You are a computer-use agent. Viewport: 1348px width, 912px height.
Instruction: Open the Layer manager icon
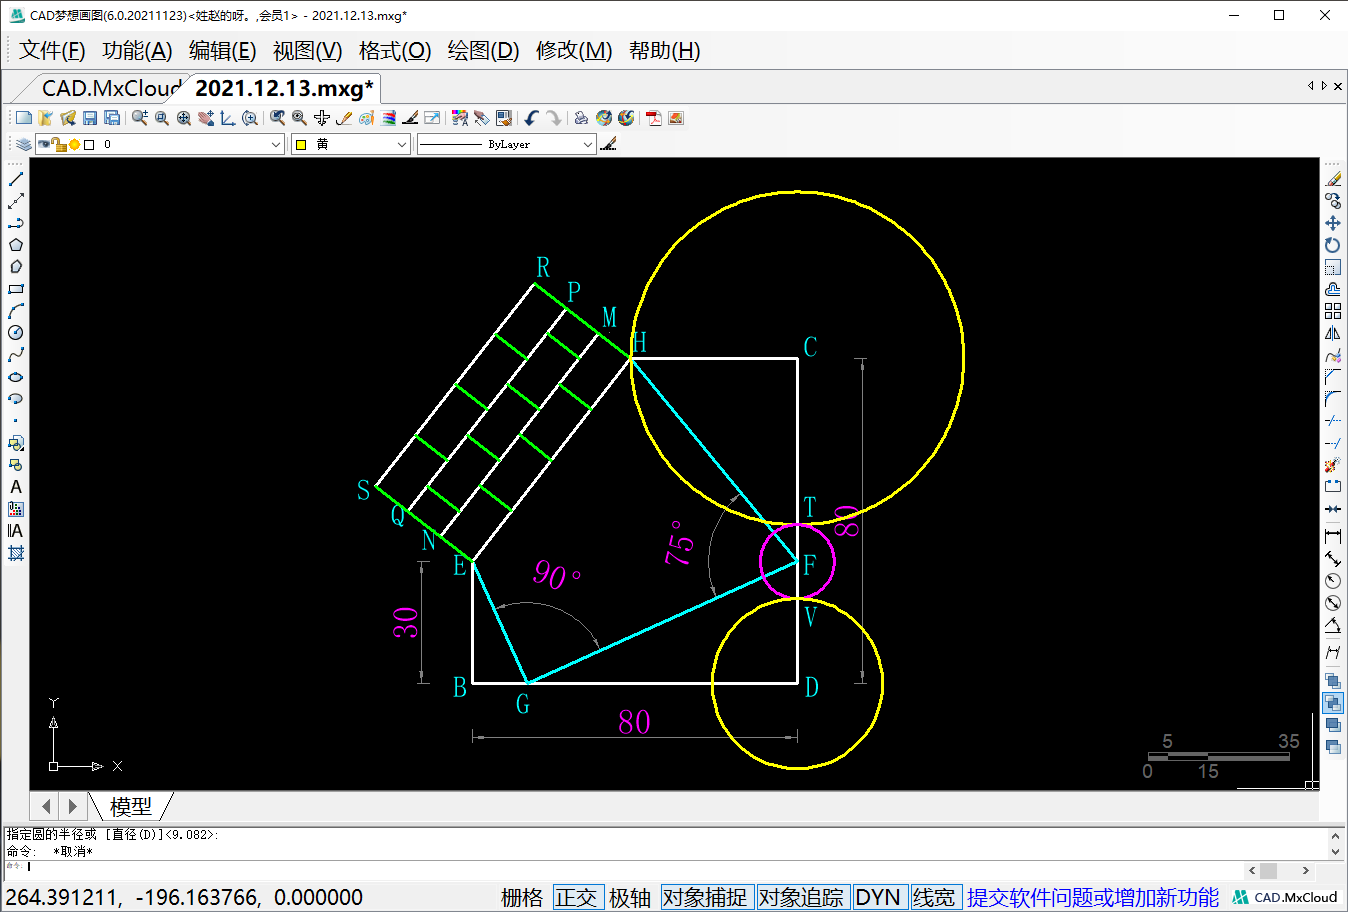24,144
